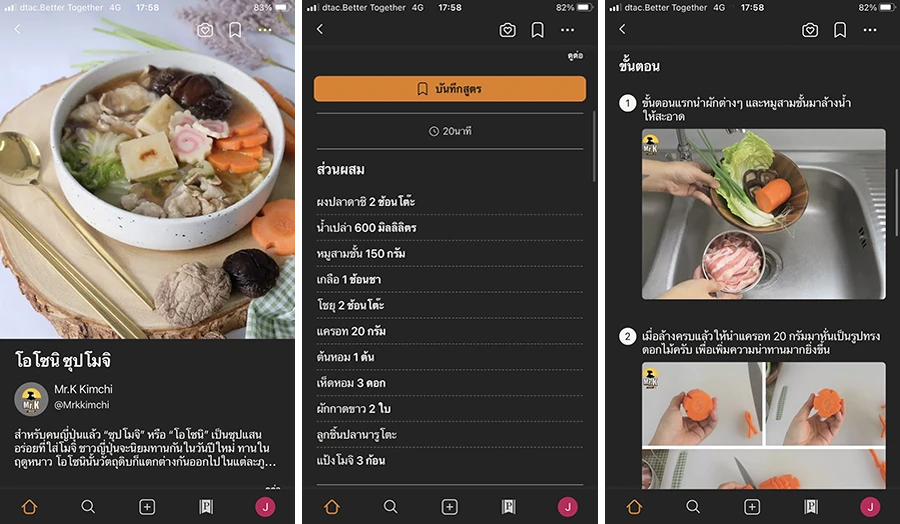Screen dimensions: 900x524
Task: Toggle bookmark icon over the soup photo
Action: [x=235, y=30]
